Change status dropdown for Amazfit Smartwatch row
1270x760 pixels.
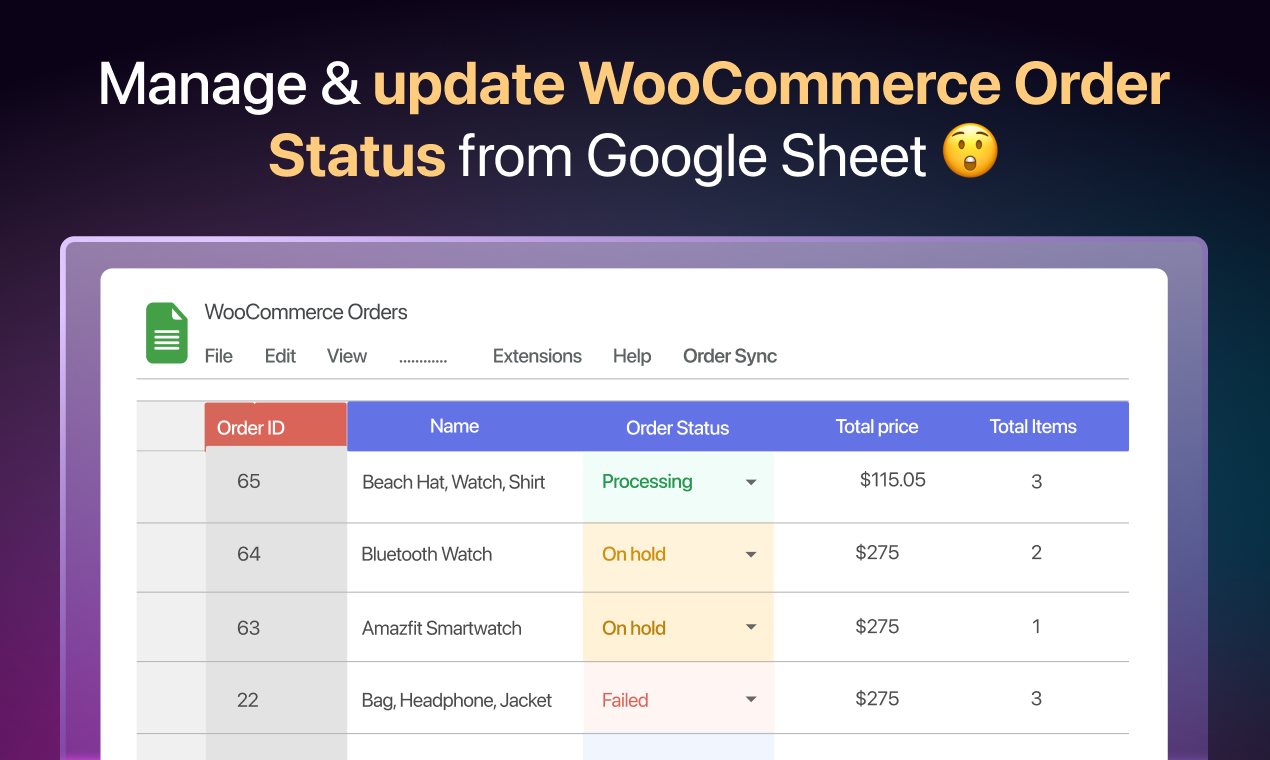click(750, 627)
